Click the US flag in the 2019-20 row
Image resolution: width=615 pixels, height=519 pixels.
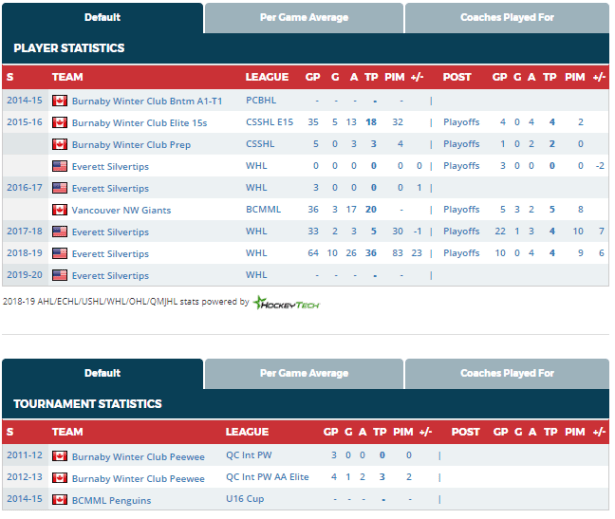coord(59,275)
